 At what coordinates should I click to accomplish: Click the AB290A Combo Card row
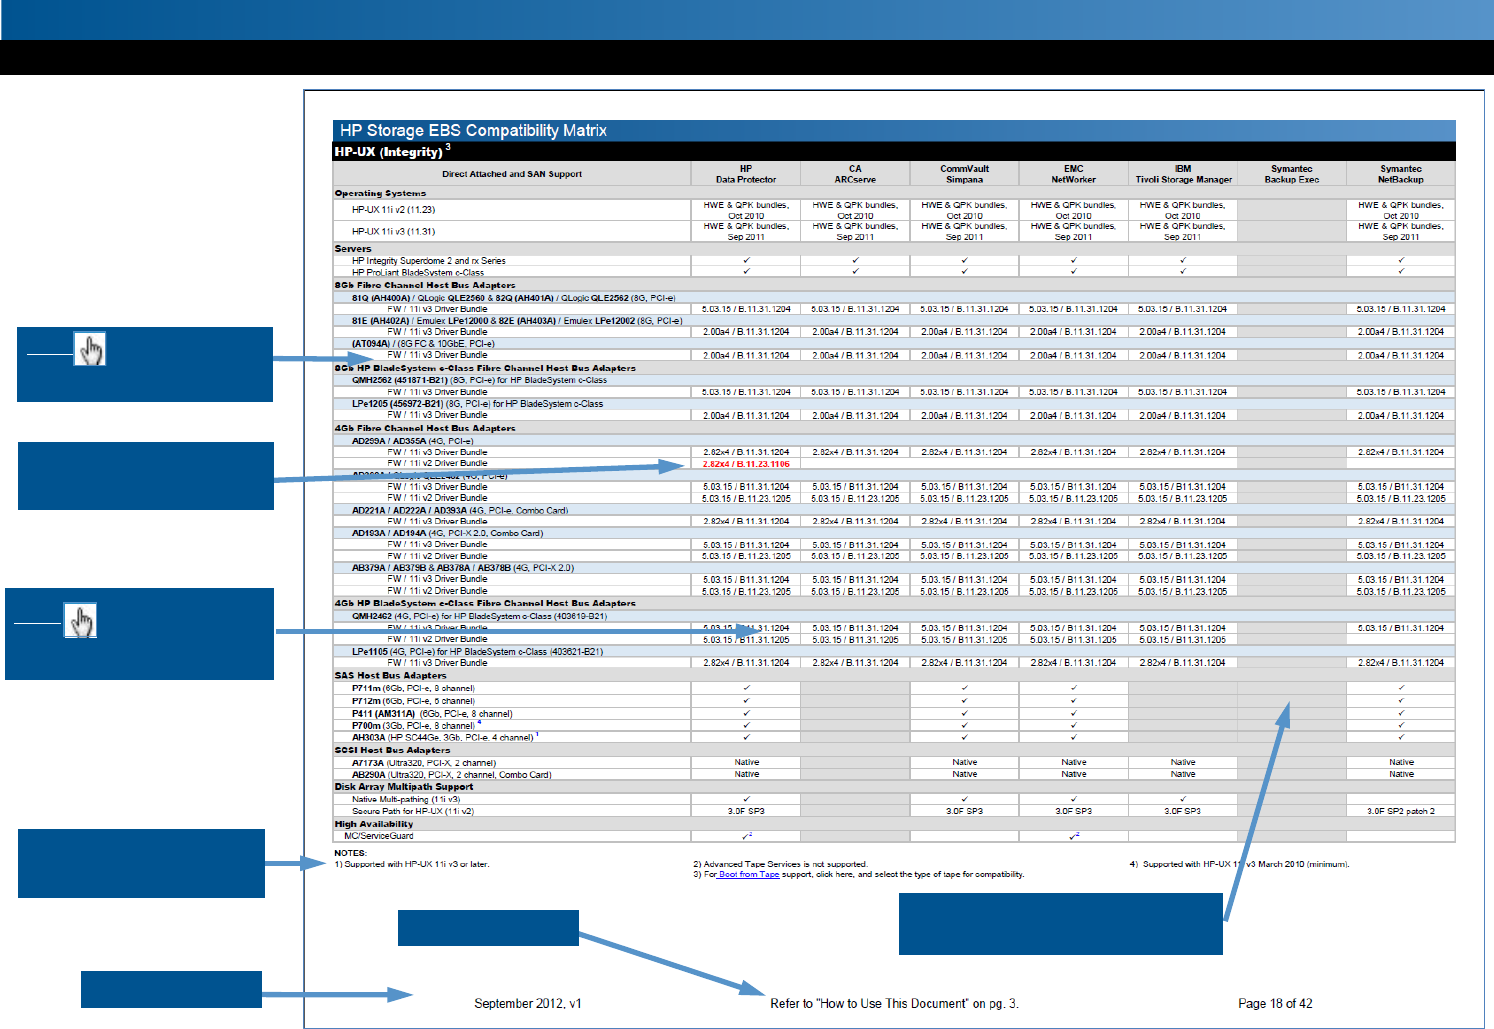tap(451, 774)
